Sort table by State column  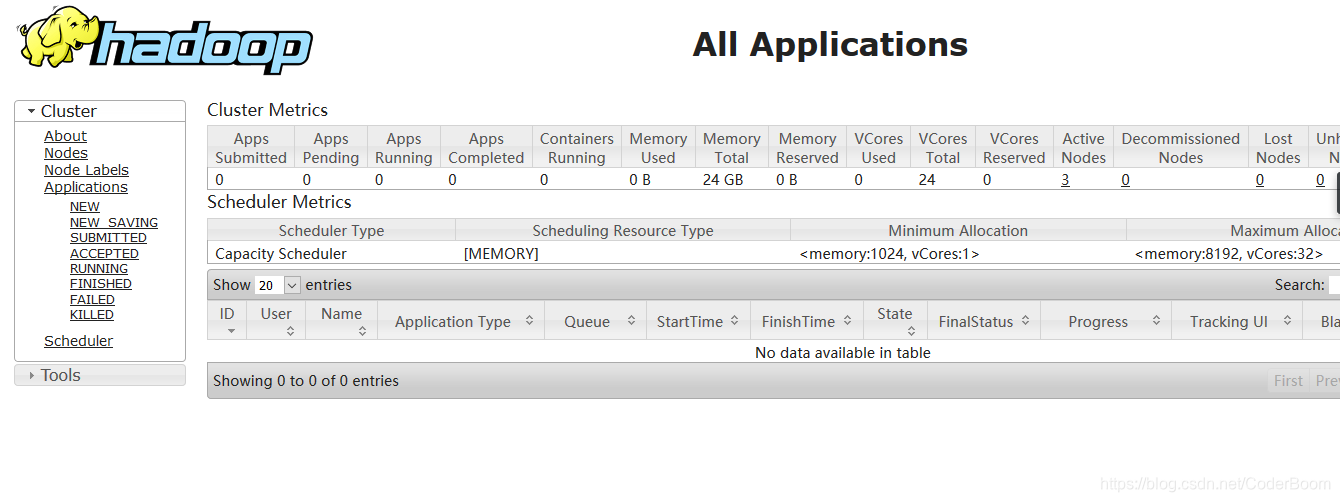[x=895, y=321]
